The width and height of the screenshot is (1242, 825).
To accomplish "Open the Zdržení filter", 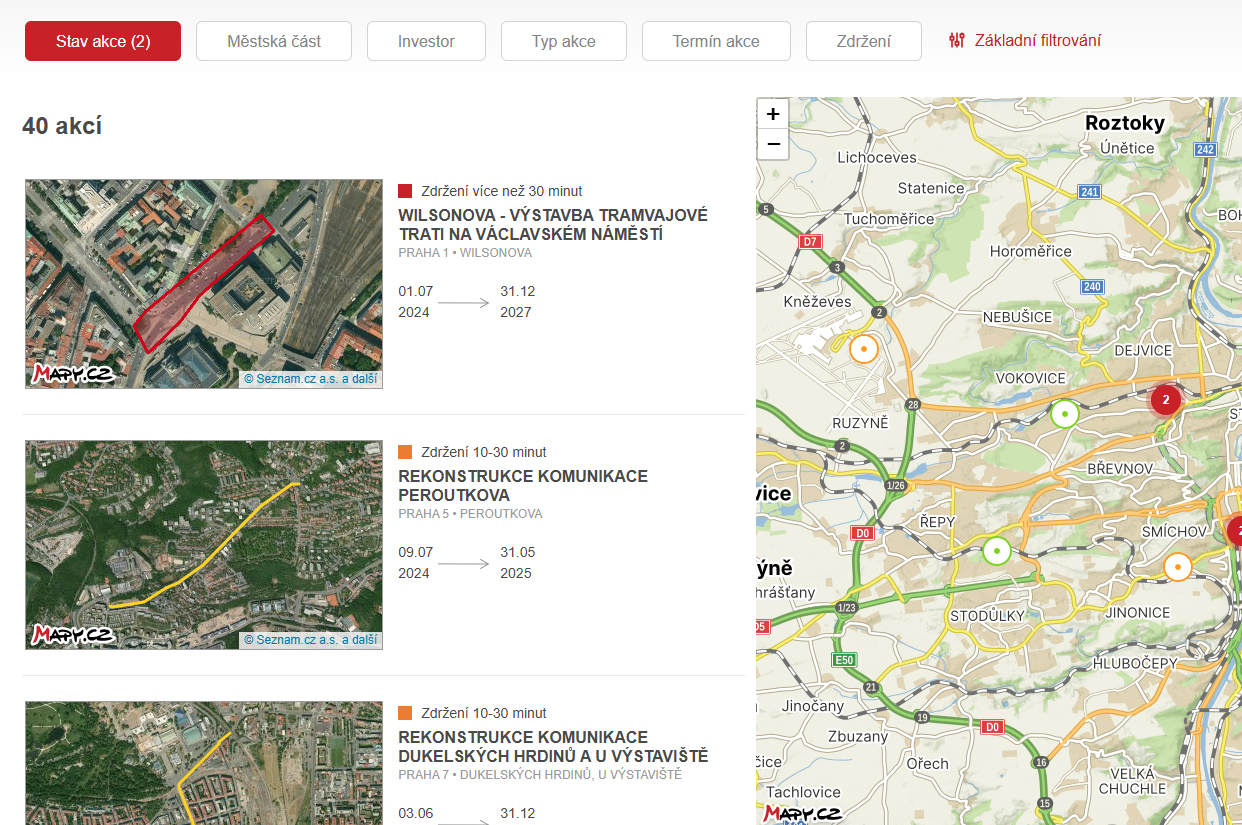I will [x=864, y=41].
